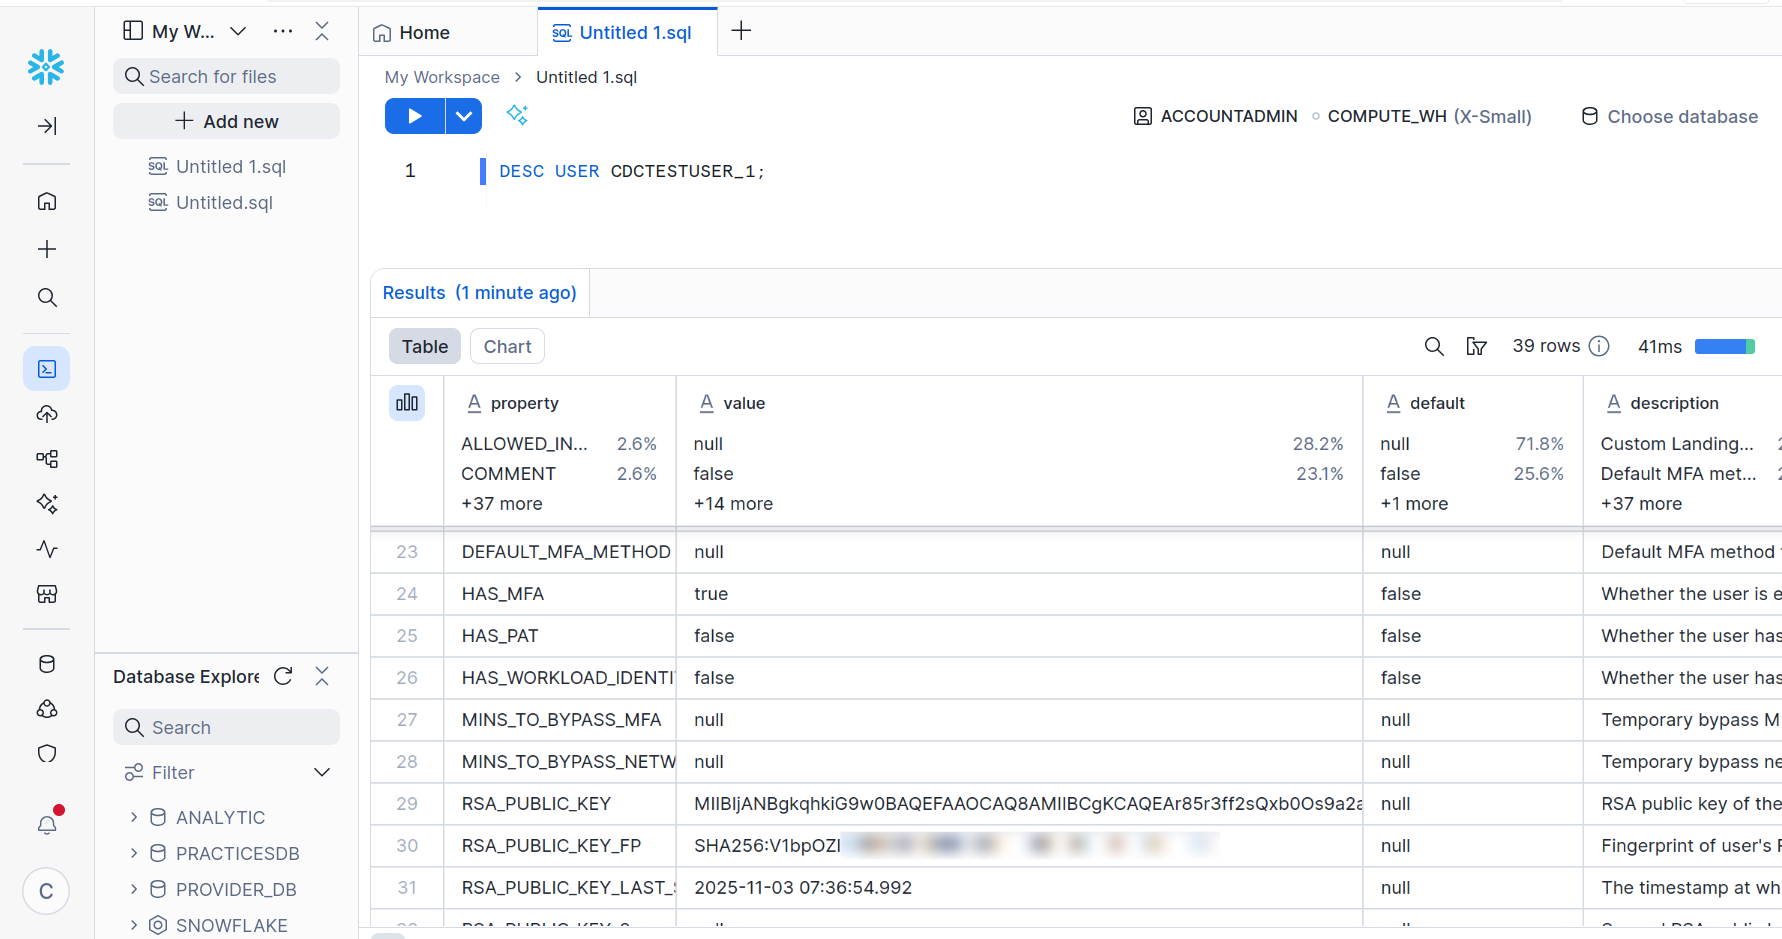Screen dimensions: 1782x939
Task: Toggle column statistics view icon
Action: pyautogui.click(x=407, y=403)
